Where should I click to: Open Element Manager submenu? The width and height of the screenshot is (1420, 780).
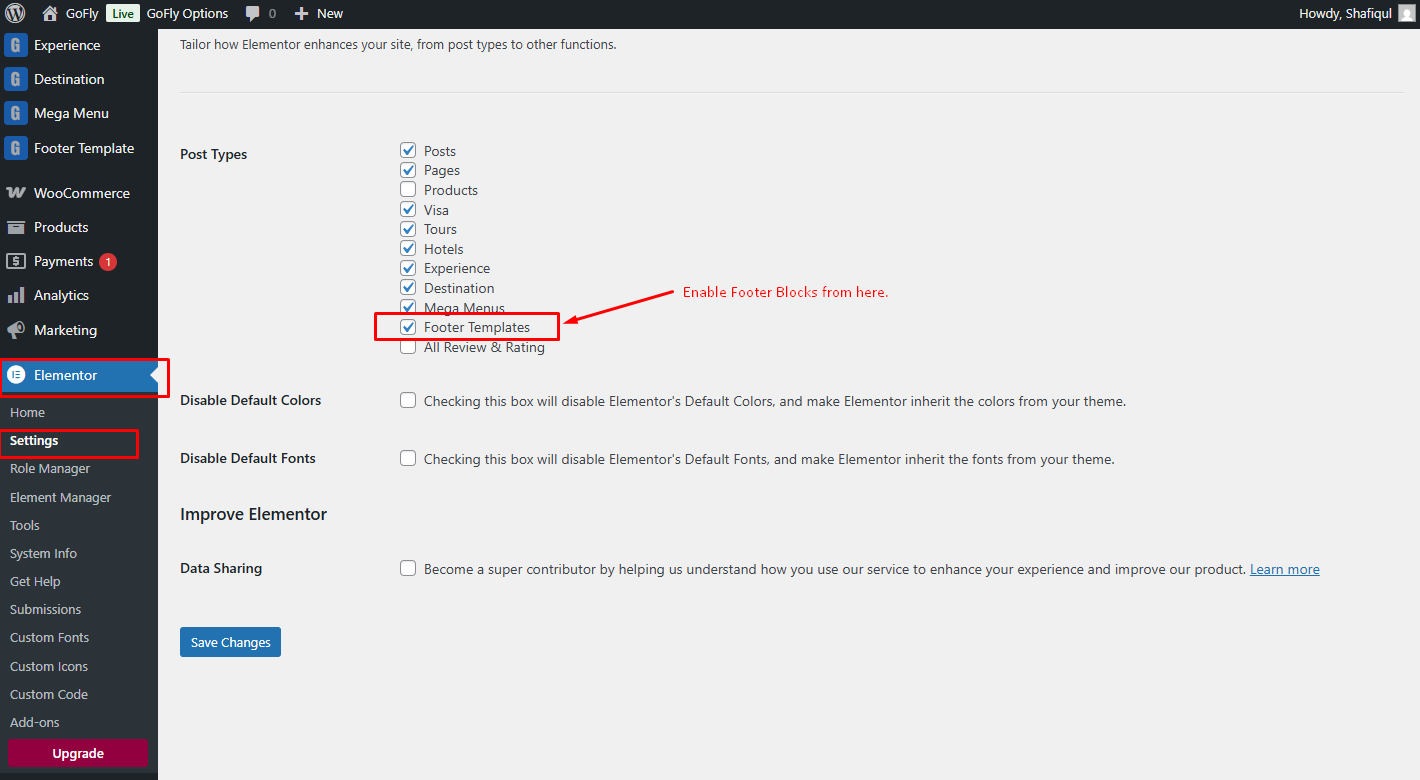[60, 497]
